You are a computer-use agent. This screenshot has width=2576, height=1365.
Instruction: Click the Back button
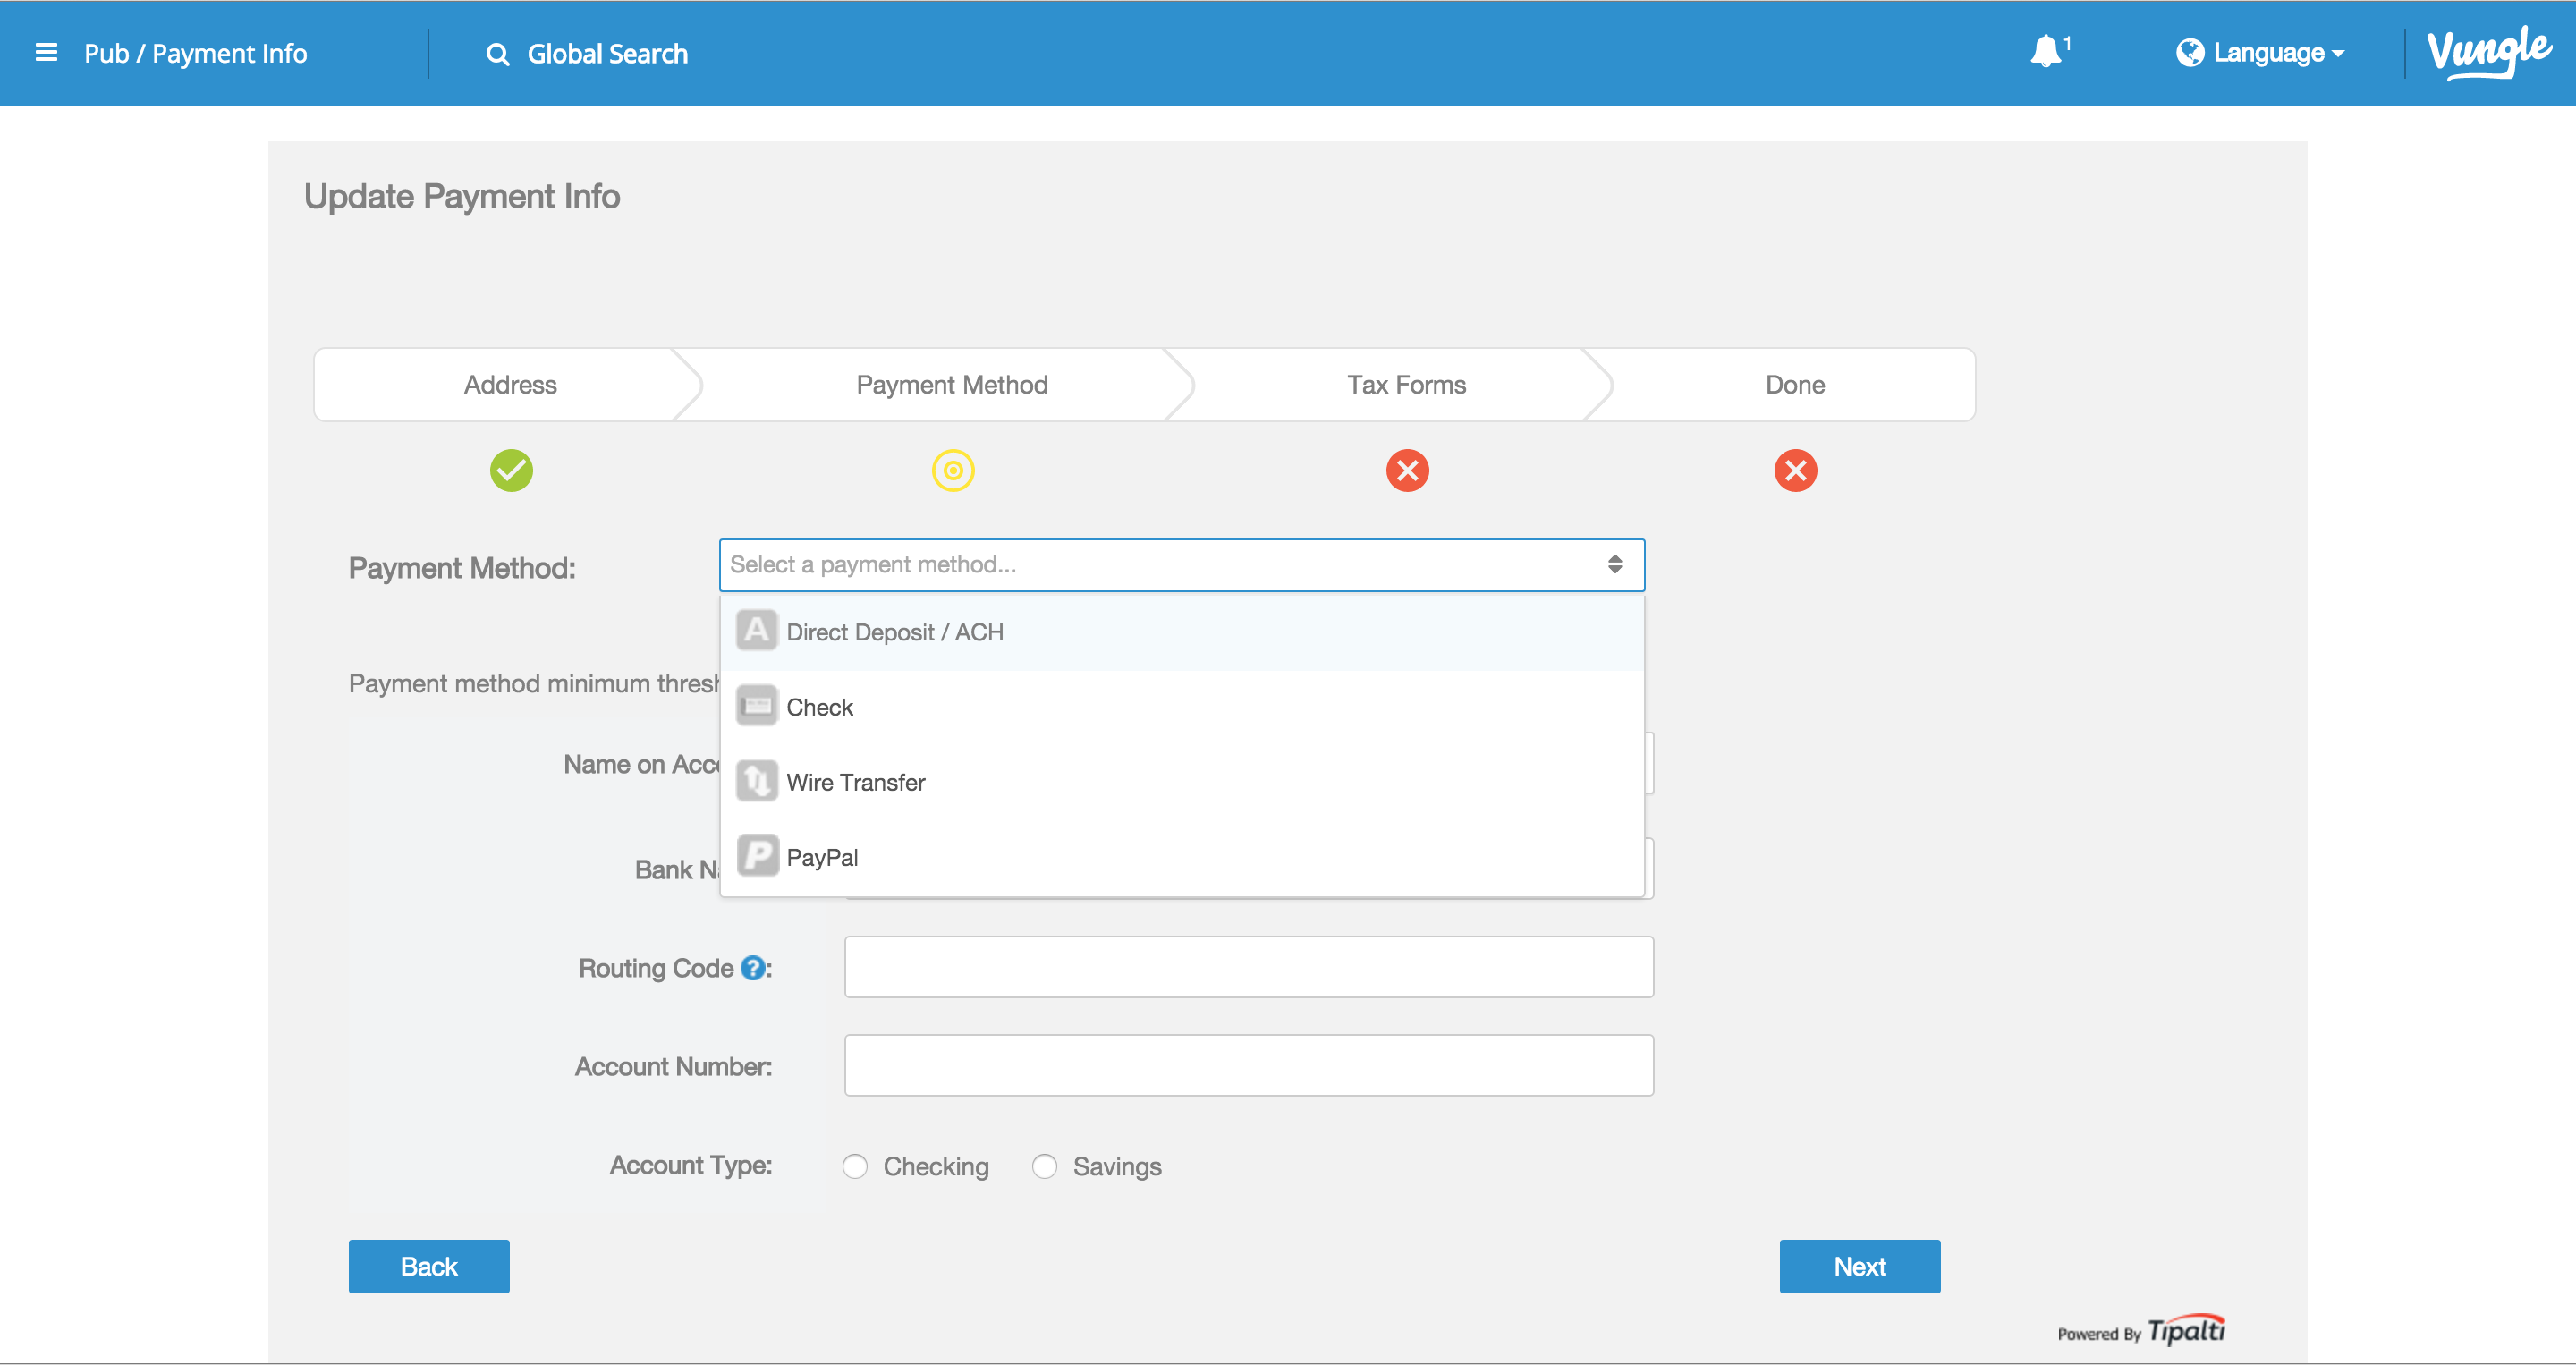429,1267
